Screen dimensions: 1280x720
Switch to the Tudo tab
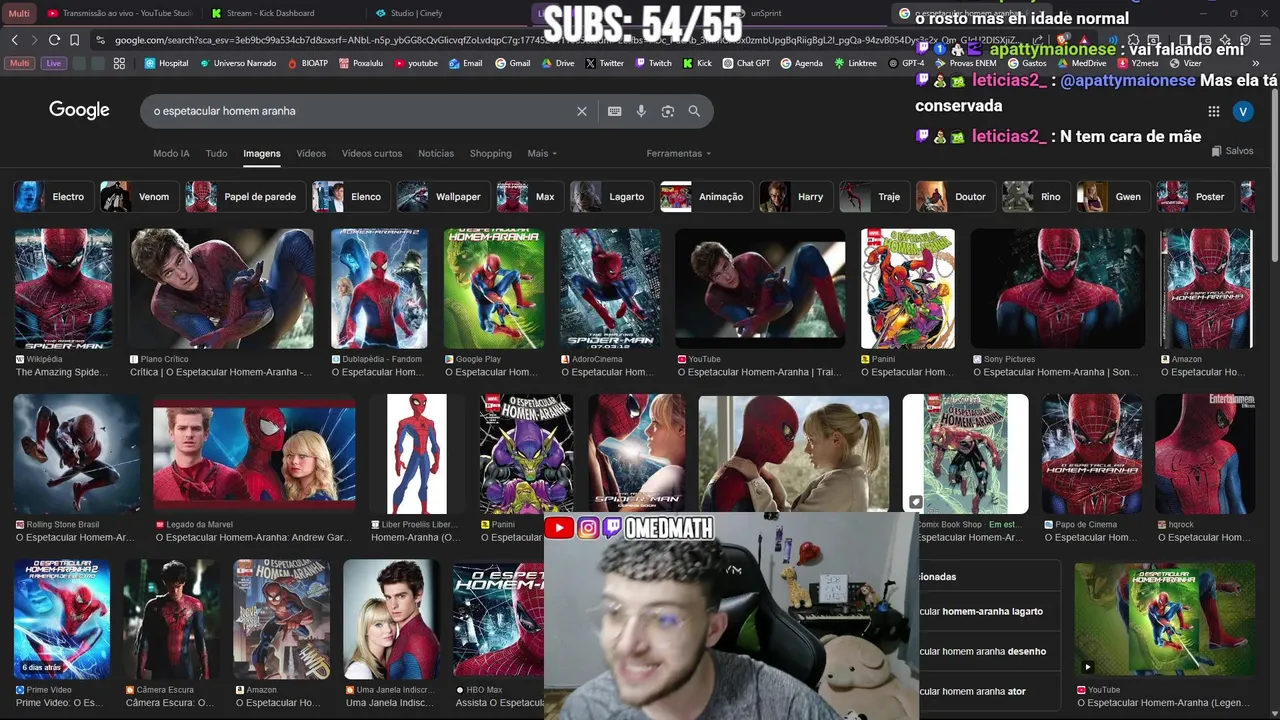(216, 153)
